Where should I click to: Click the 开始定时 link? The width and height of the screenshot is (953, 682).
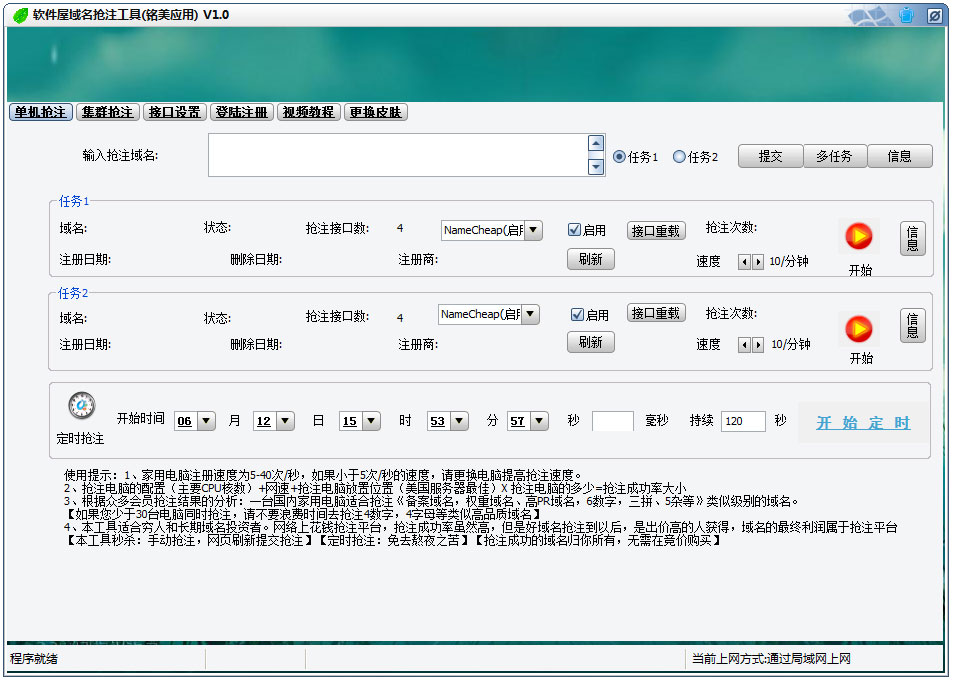863,423
